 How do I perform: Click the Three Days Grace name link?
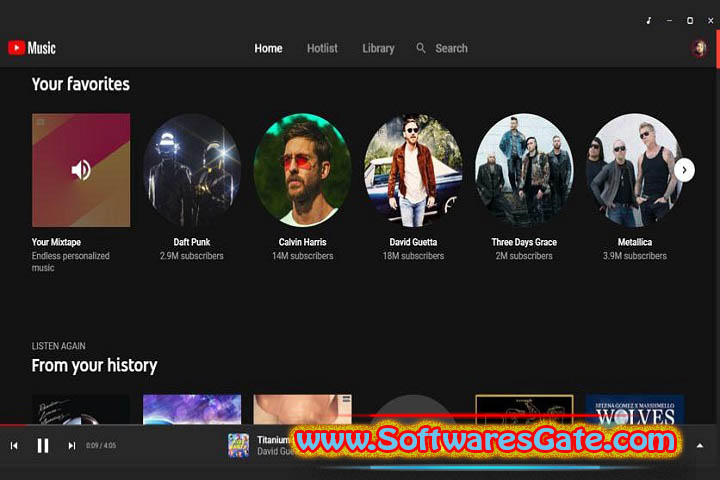(x=524, y=242)
